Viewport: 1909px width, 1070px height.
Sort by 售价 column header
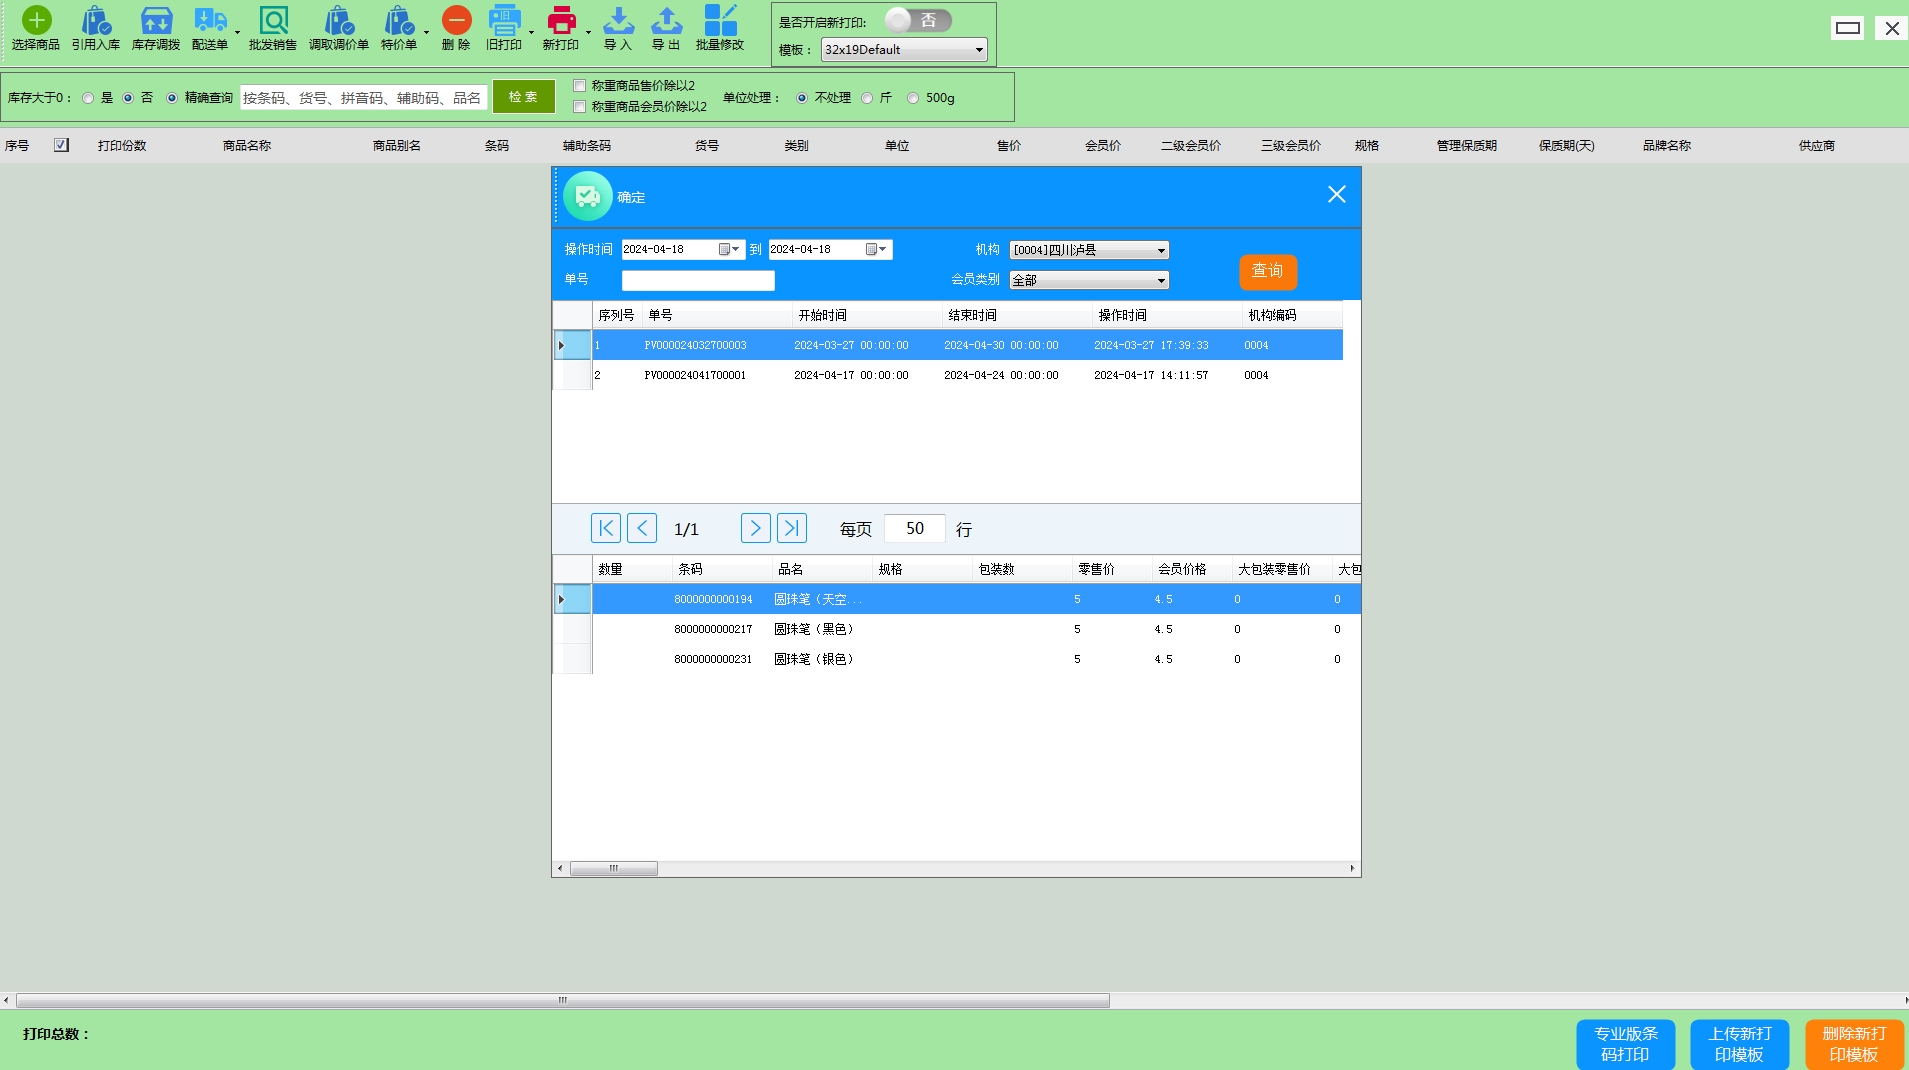(x=1009, y=146)
